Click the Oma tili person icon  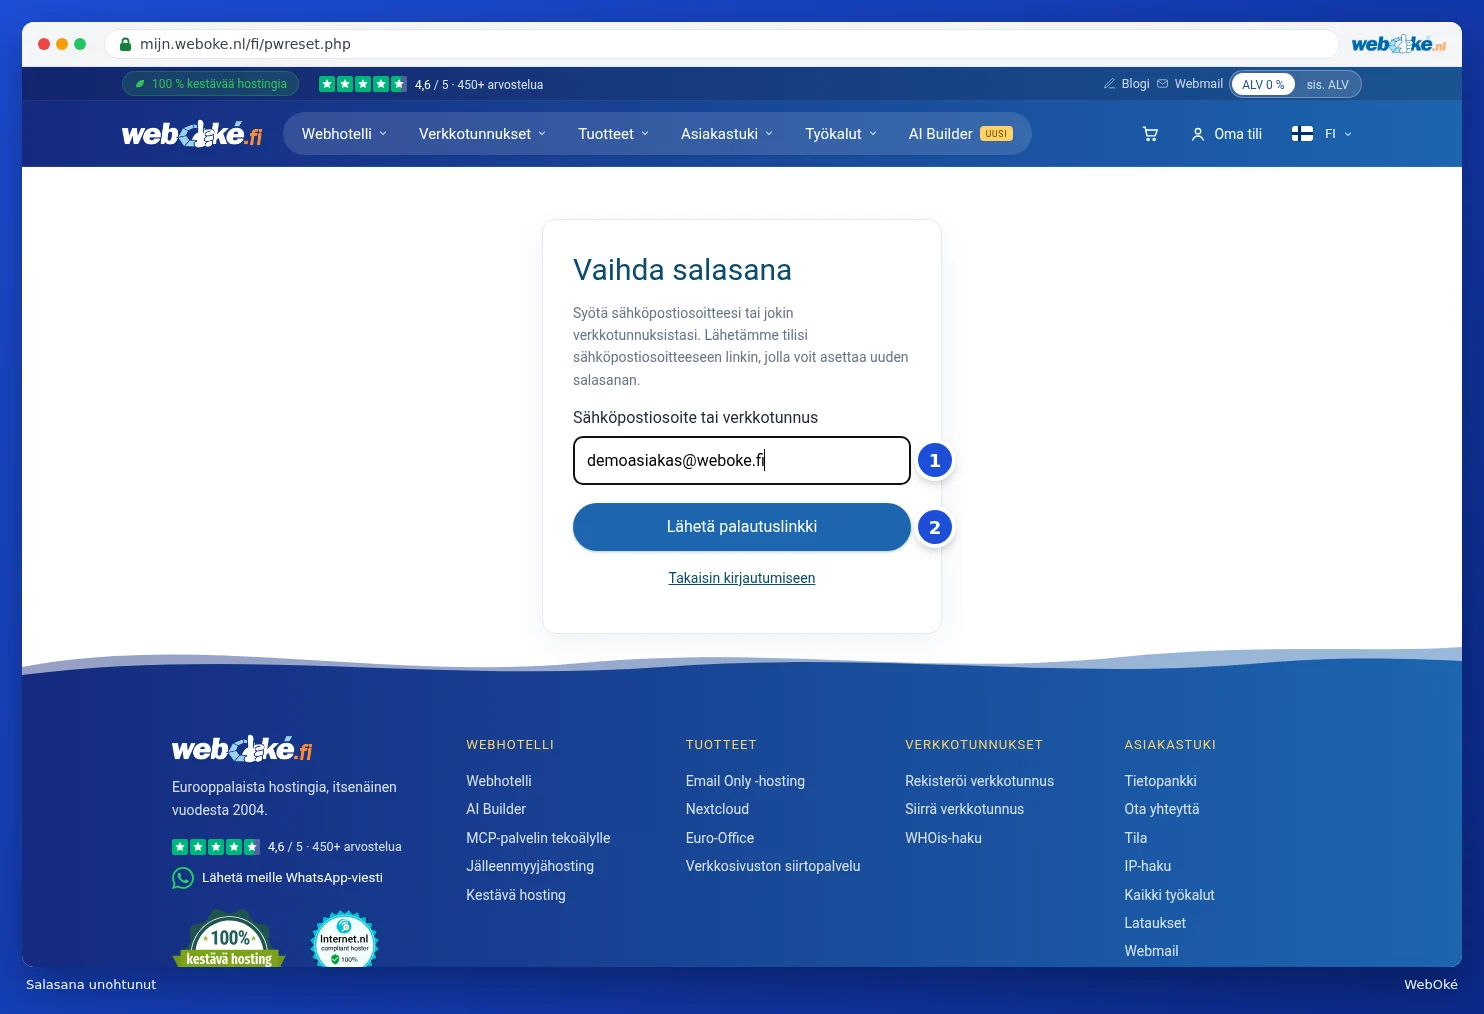[1197, 134]
